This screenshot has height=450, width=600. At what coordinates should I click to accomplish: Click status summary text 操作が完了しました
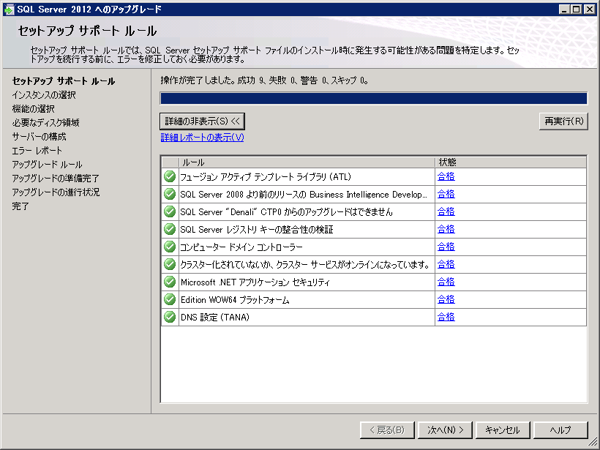pos(198,80)
